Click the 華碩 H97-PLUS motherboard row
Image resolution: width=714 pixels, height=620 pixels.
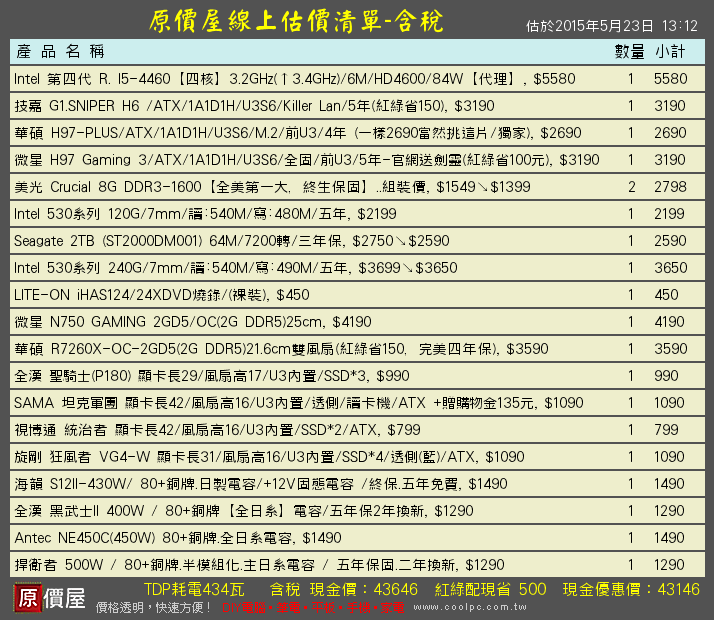pyautogui.click(x=357, y=133)
